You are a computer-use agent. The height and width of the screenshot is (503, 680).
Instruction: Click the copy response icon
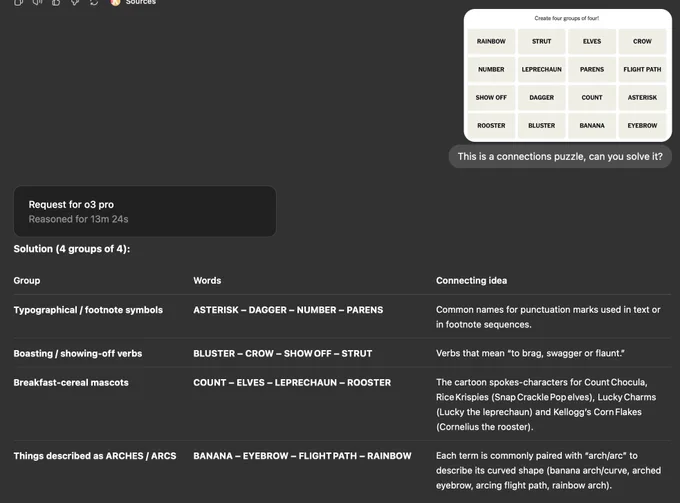click(x=18, y=2)
